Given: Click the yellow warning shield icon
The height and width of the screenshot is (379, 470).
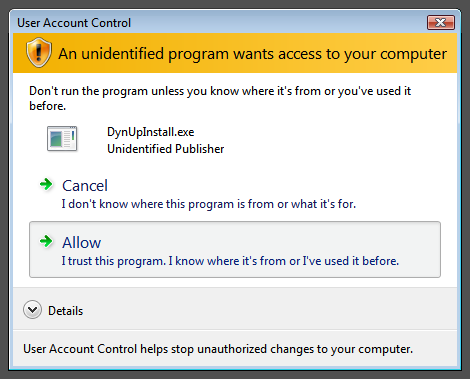Looking at the screenshot, I should [x=39, y=52].
